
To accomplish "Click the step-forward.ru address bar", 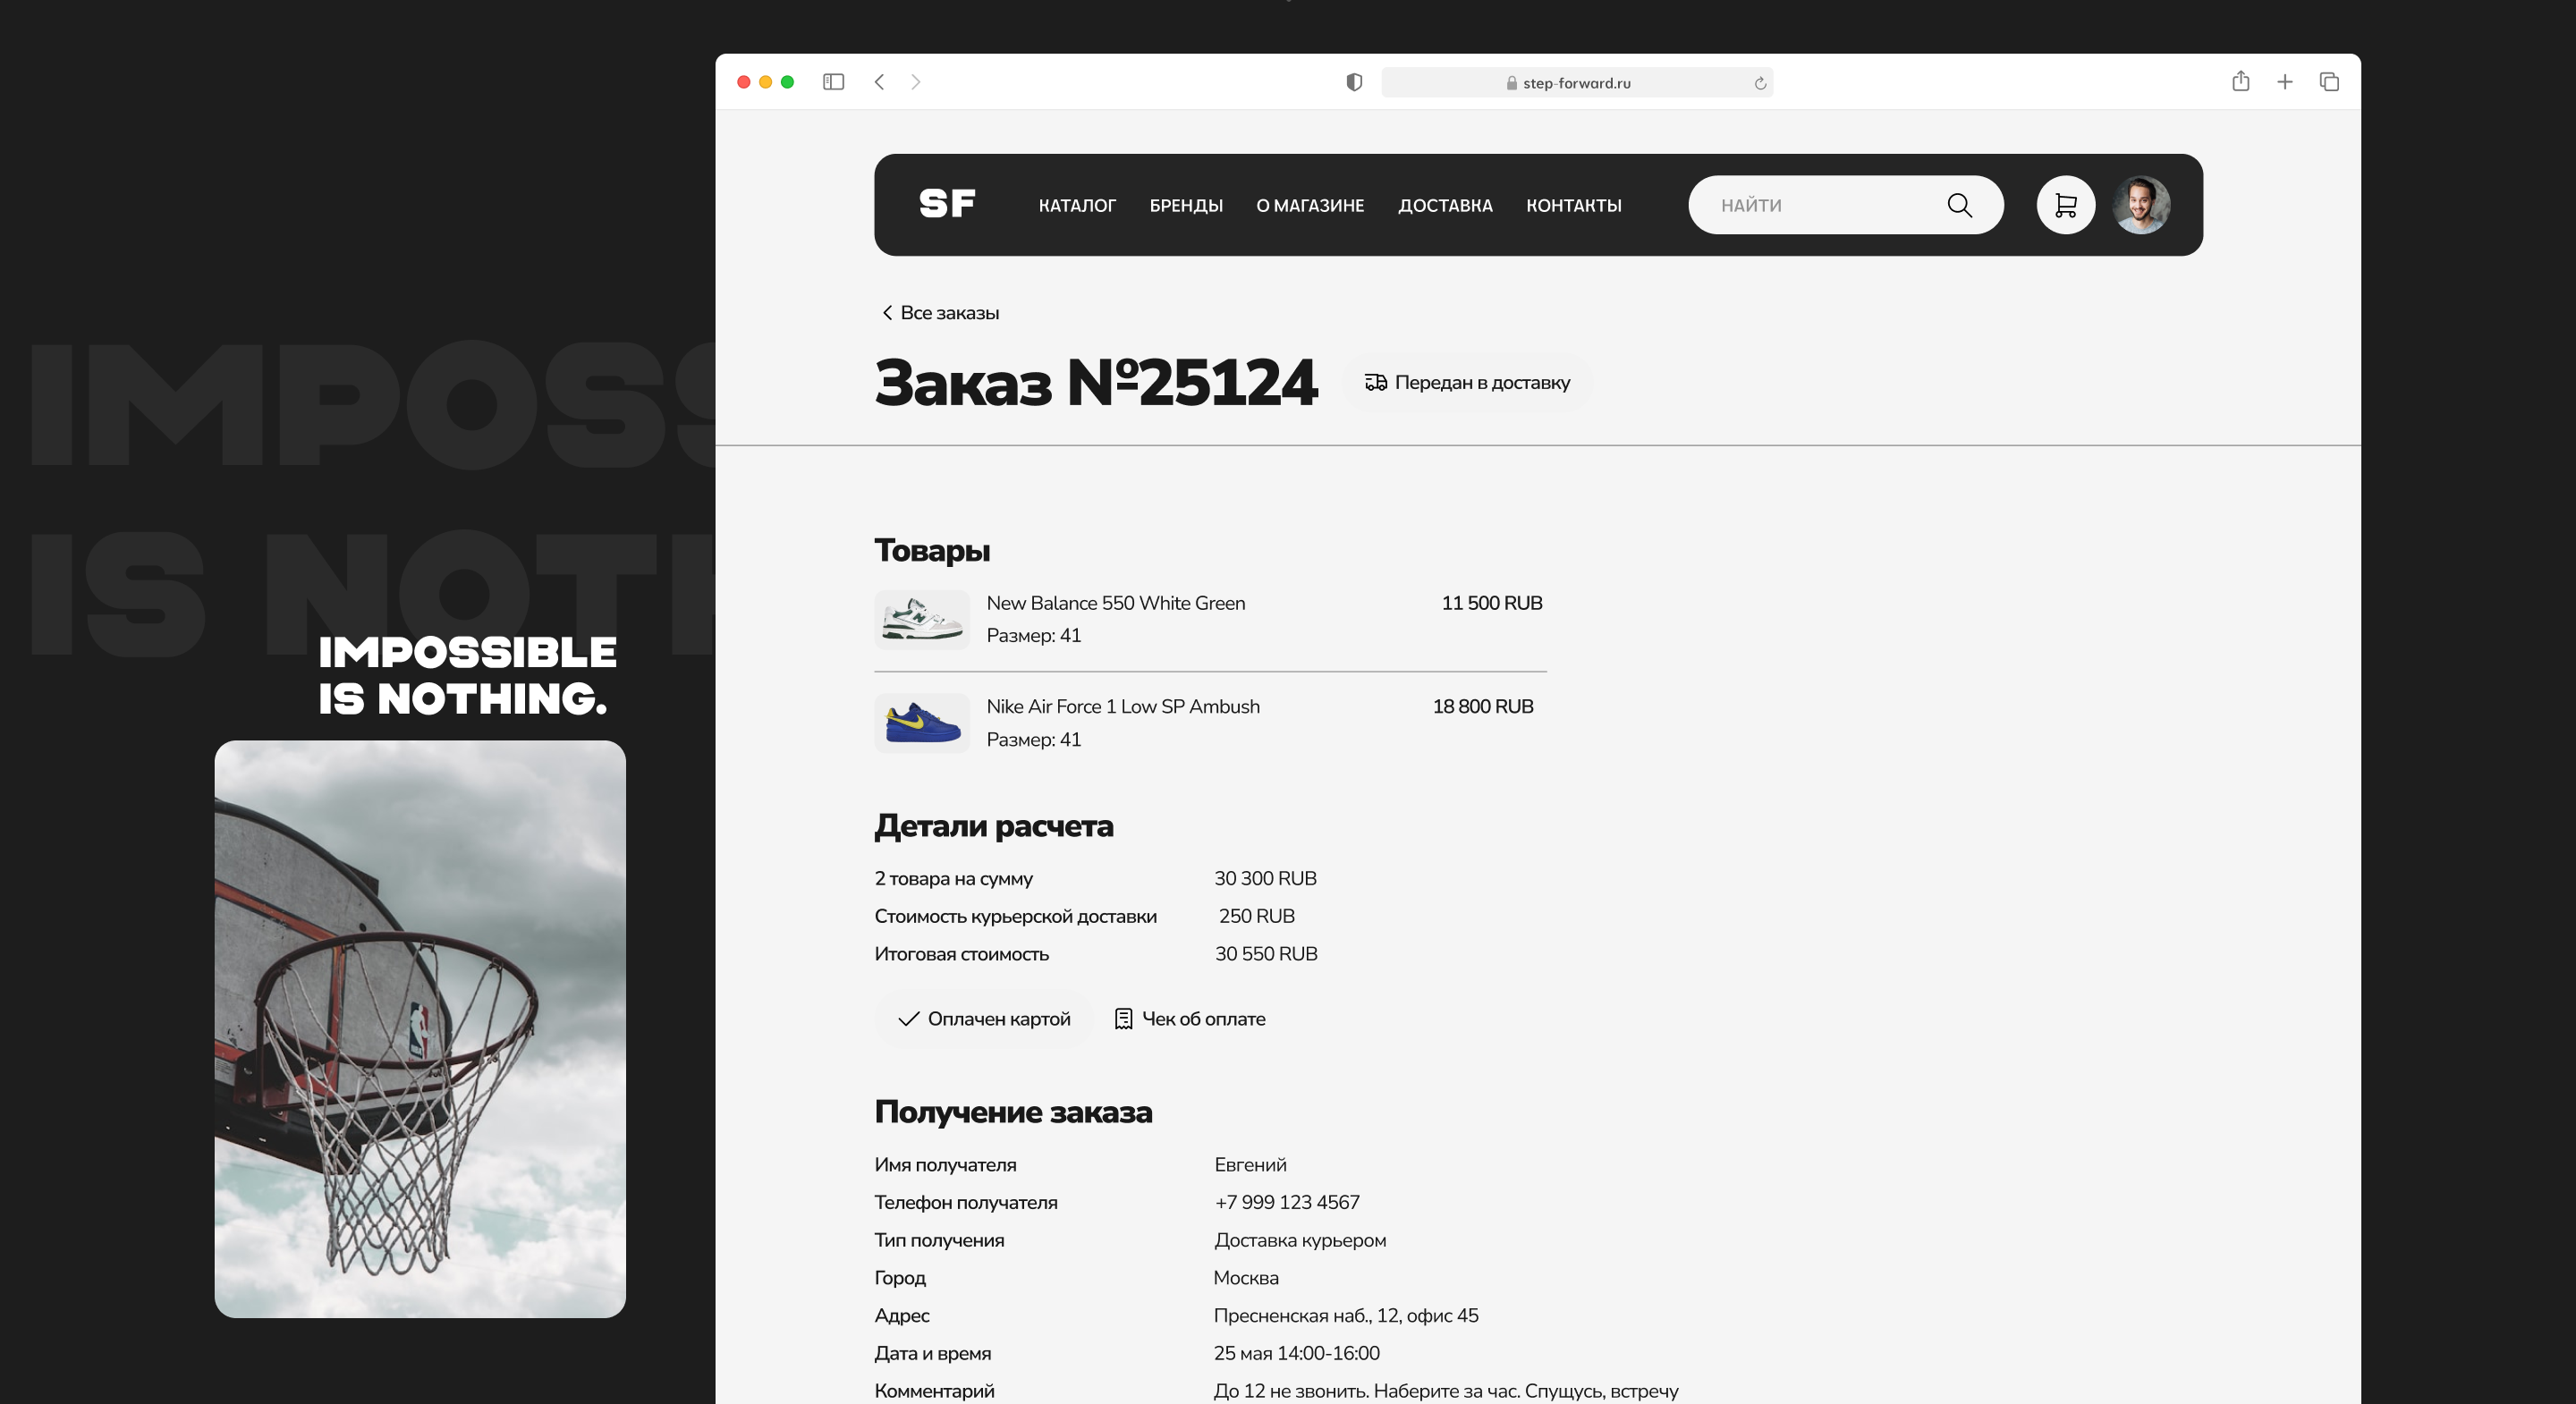I will [x=1575, y=83].
